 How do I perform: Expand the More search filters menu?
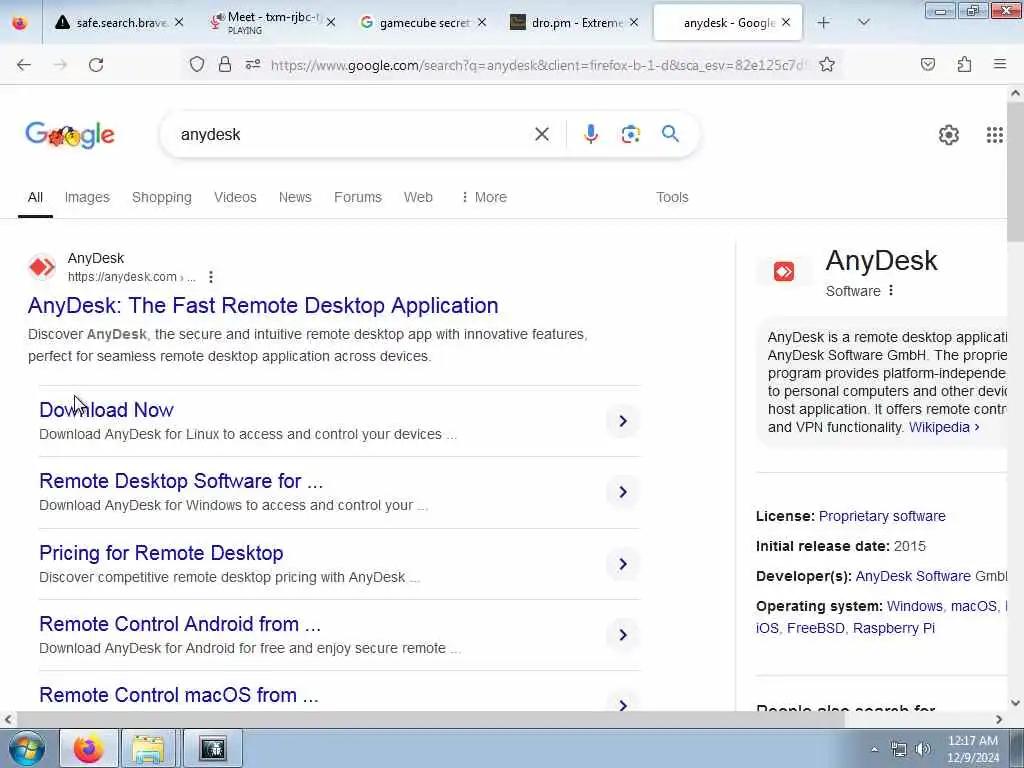coord(484,197)
